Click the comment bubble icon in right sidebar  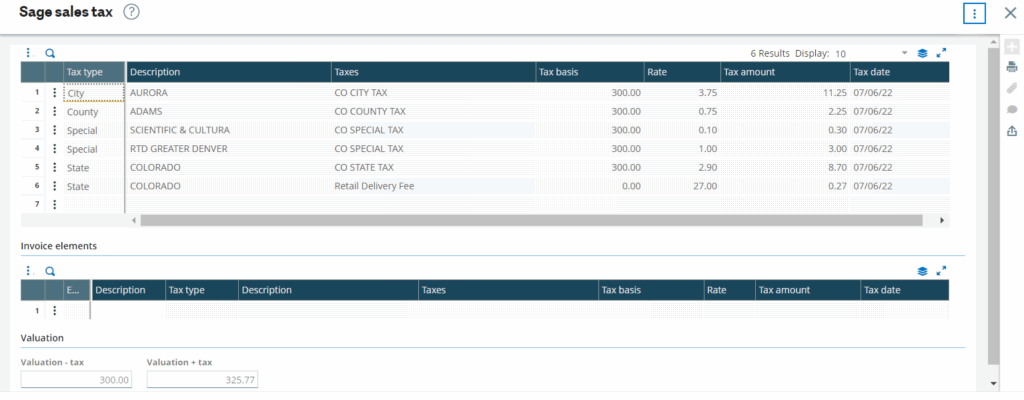[1012, 110]
